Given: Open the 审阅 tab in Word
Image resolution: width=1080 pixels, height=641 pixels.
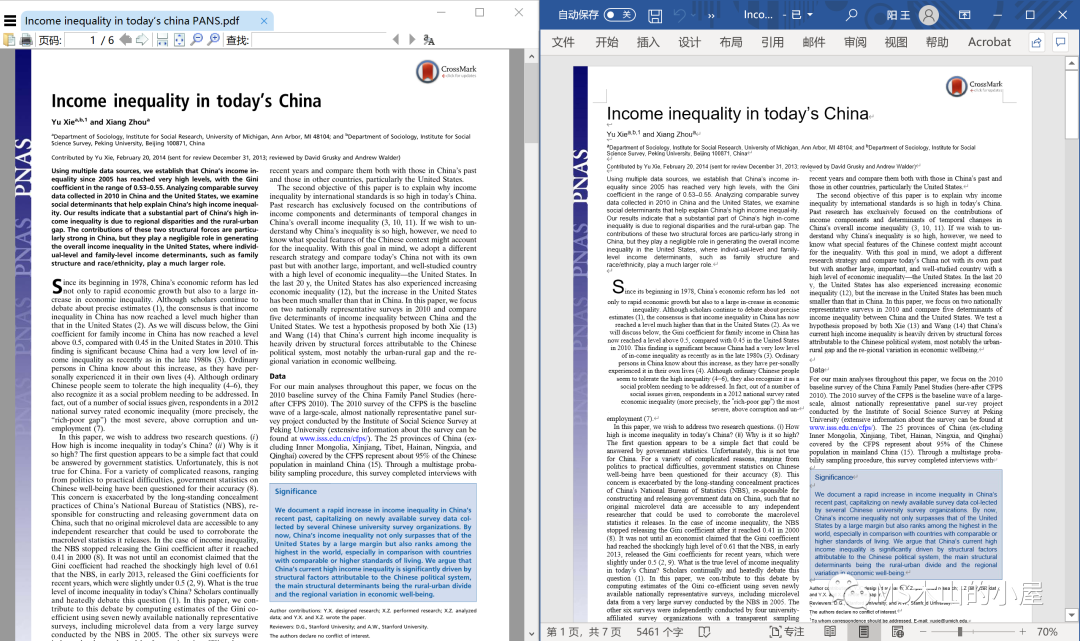Looking at the screenshot, I should pos(855,42).
